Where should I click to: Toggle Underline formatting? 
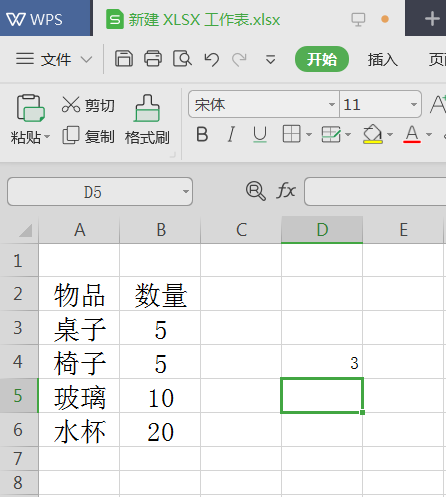pyautogui.click(x=259, y=135)
